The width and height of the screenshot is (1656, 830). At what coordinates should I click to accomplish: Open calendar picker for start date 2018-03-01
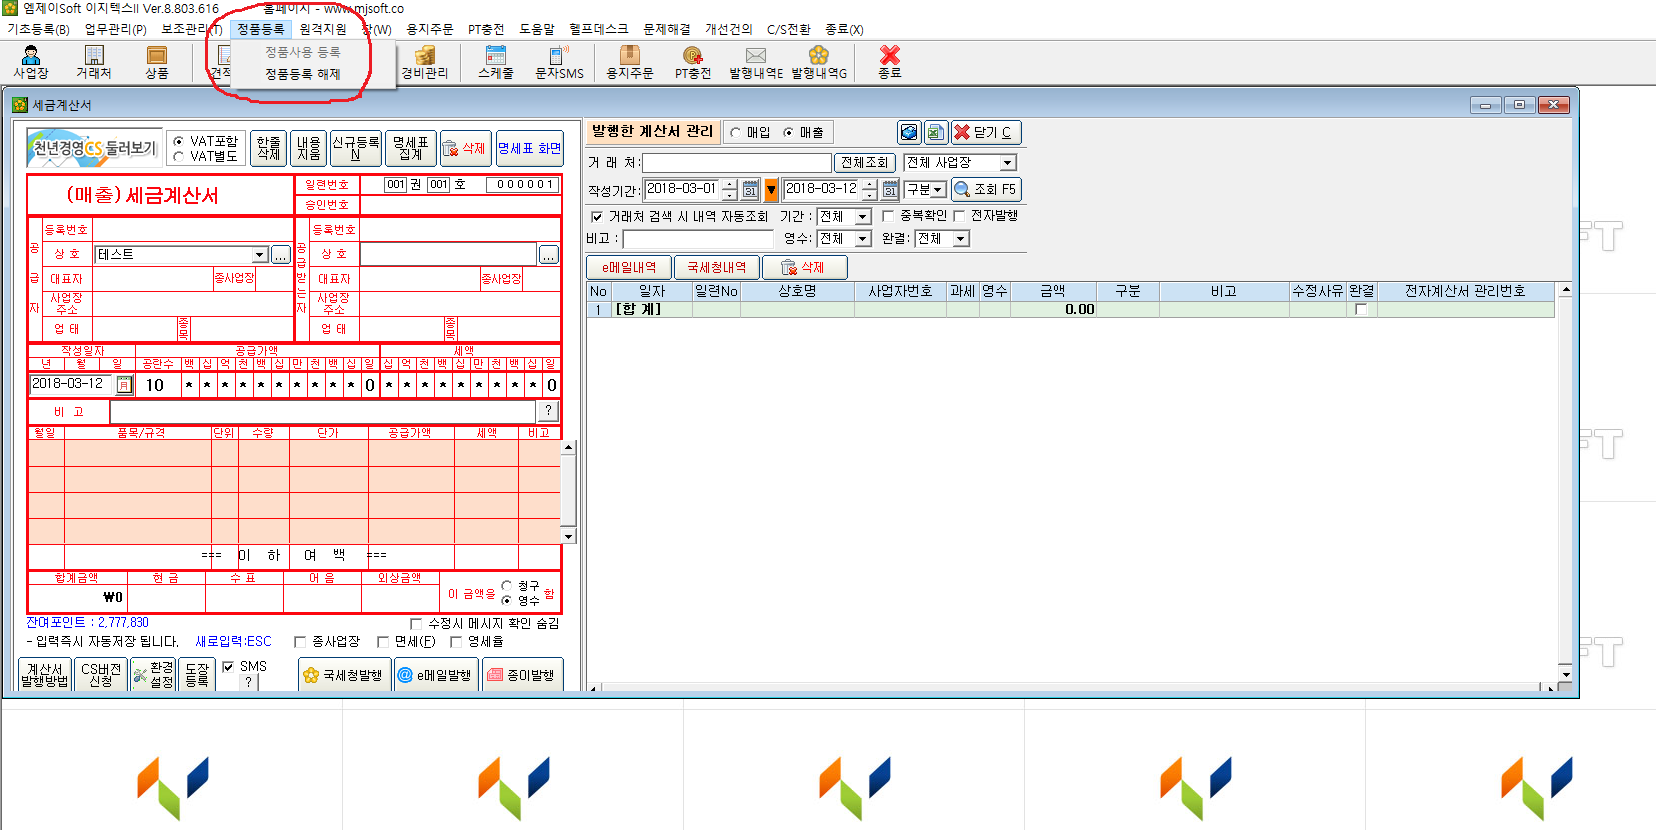[750, 190]
